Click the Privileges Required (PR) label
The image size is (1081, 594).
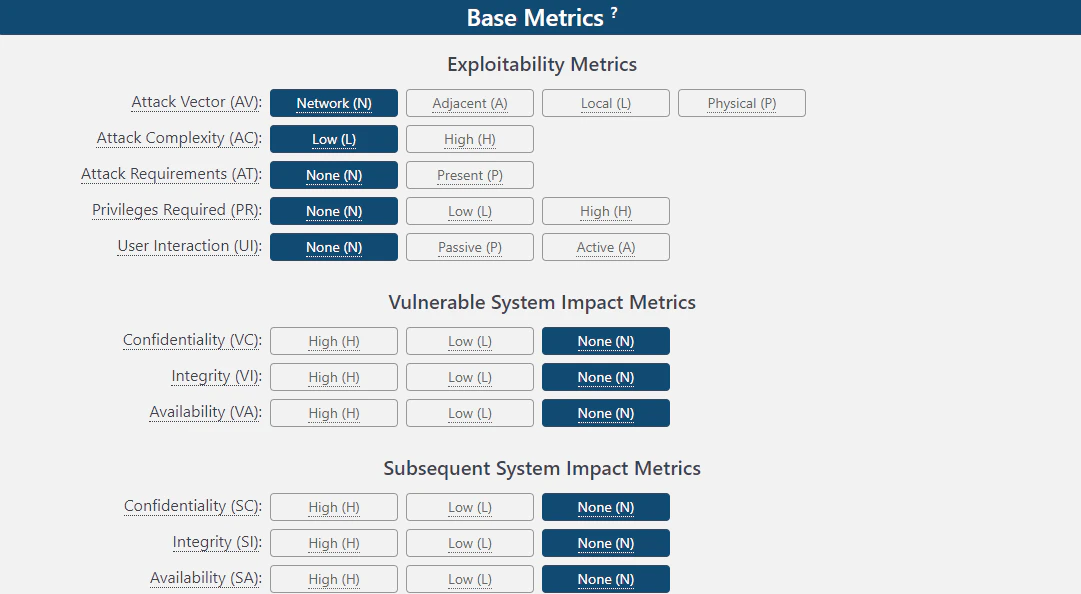pyautogui.click(x=177, y=210)
